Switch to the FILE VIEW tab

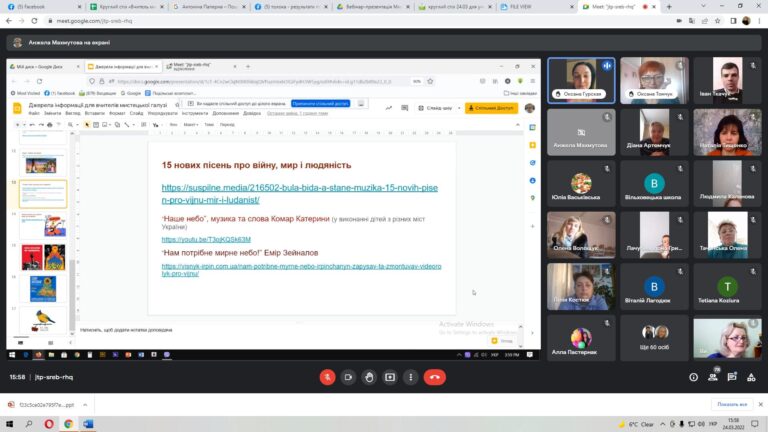click(536, 7)
